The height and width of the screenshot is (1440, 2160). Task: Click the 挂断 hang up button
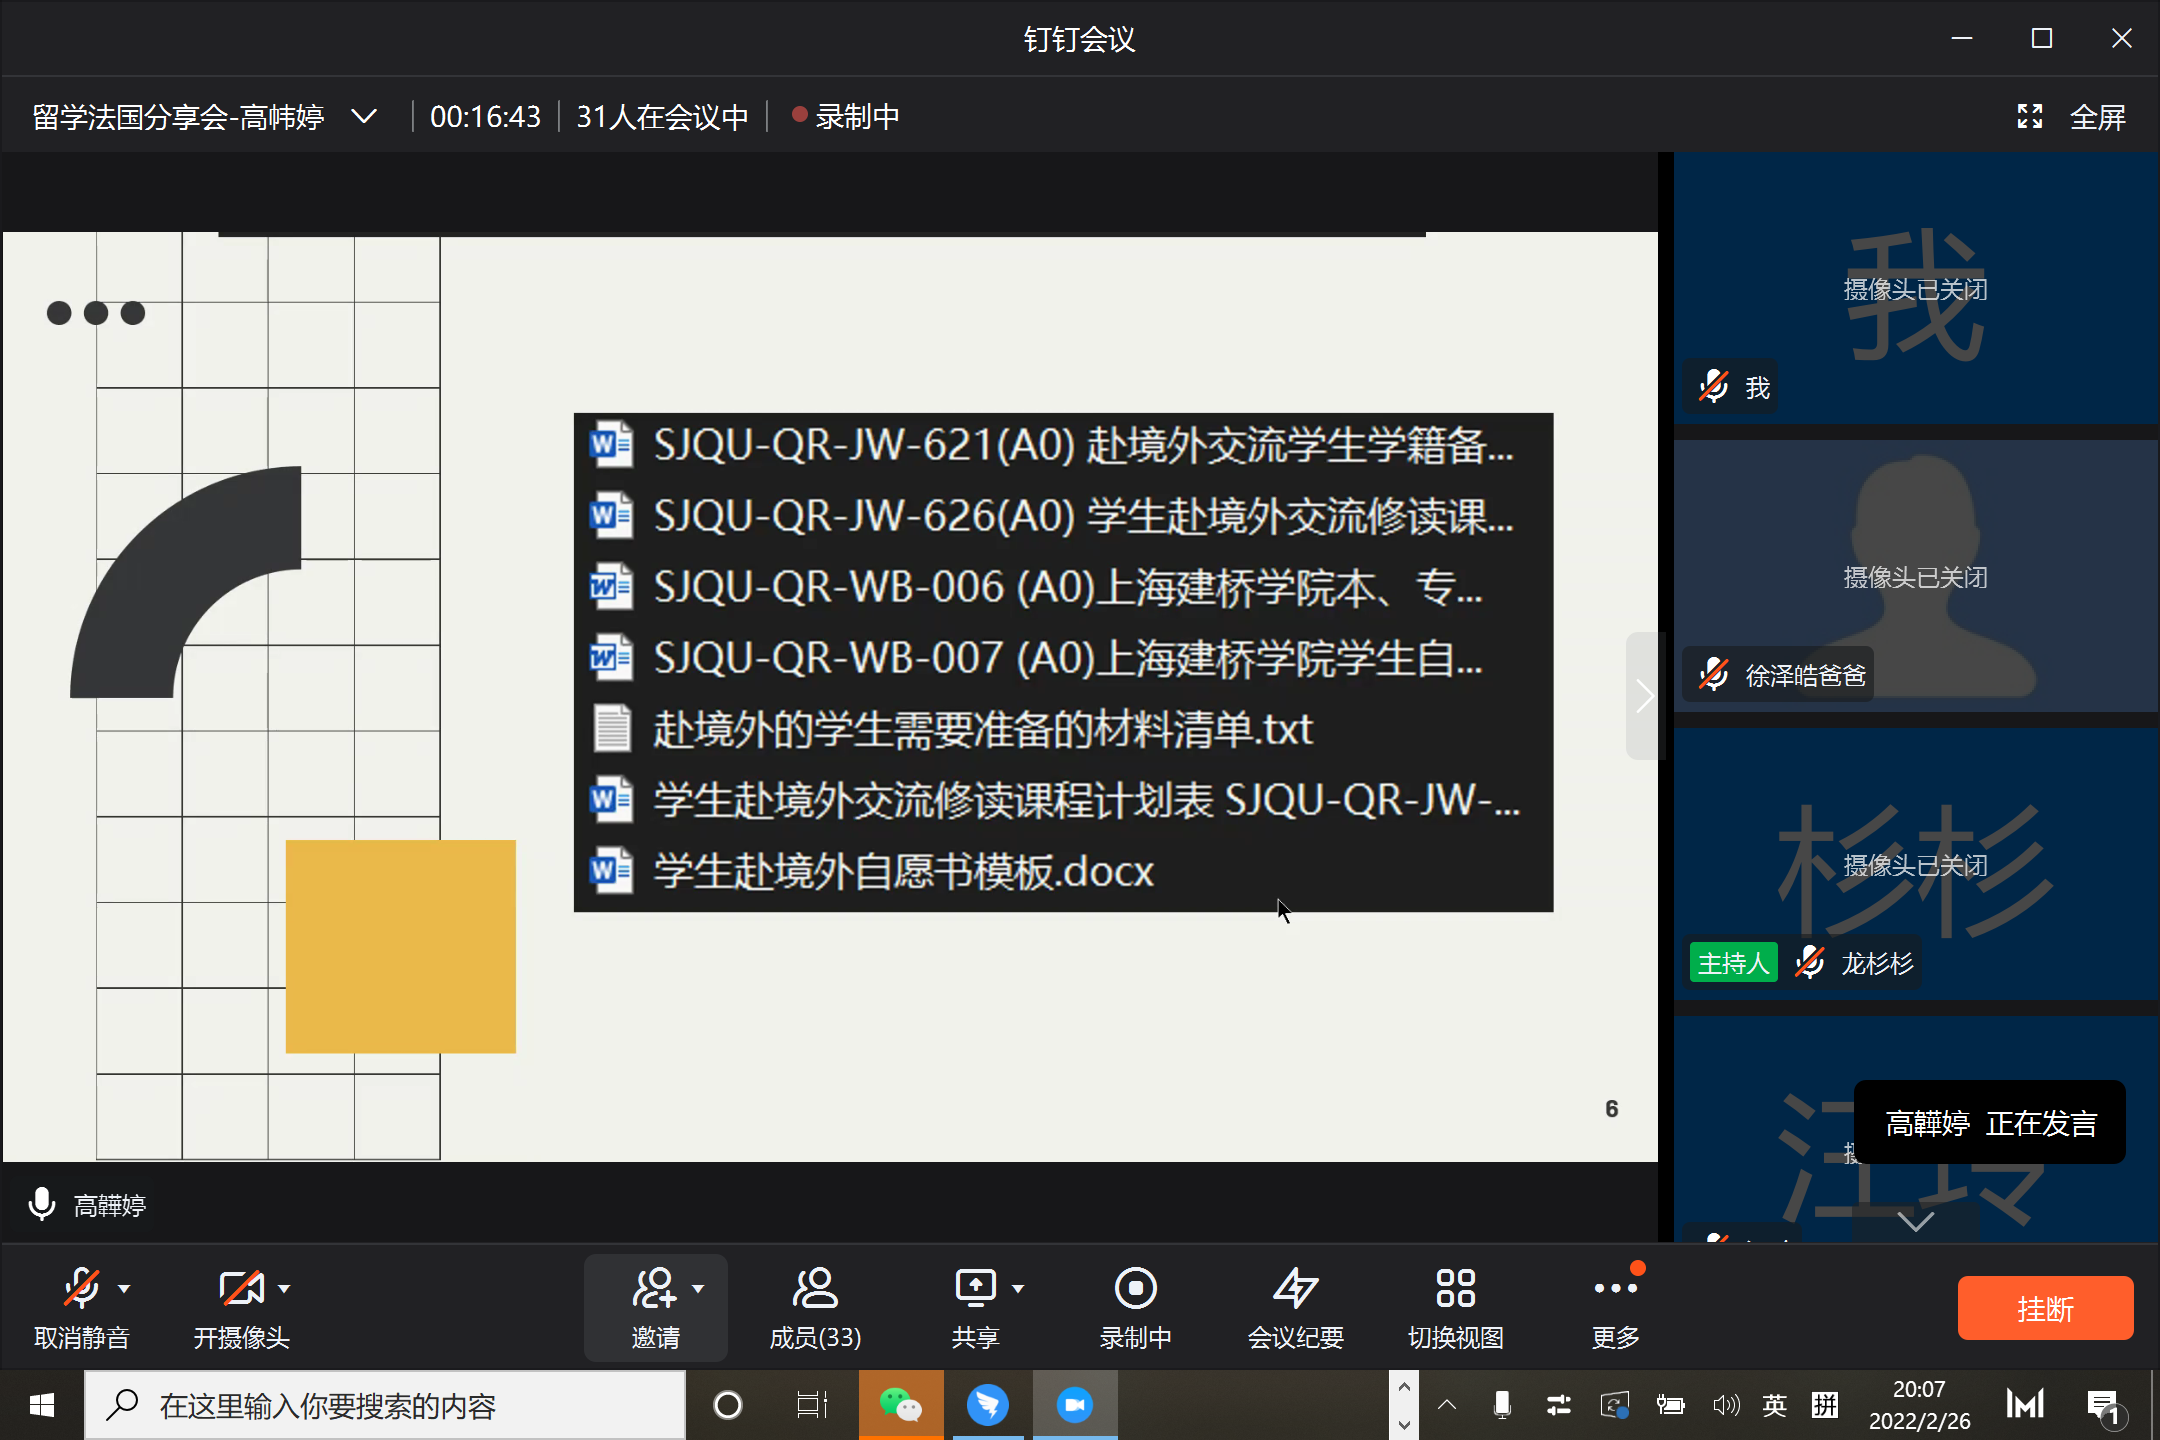[x=2045, y=1308]
